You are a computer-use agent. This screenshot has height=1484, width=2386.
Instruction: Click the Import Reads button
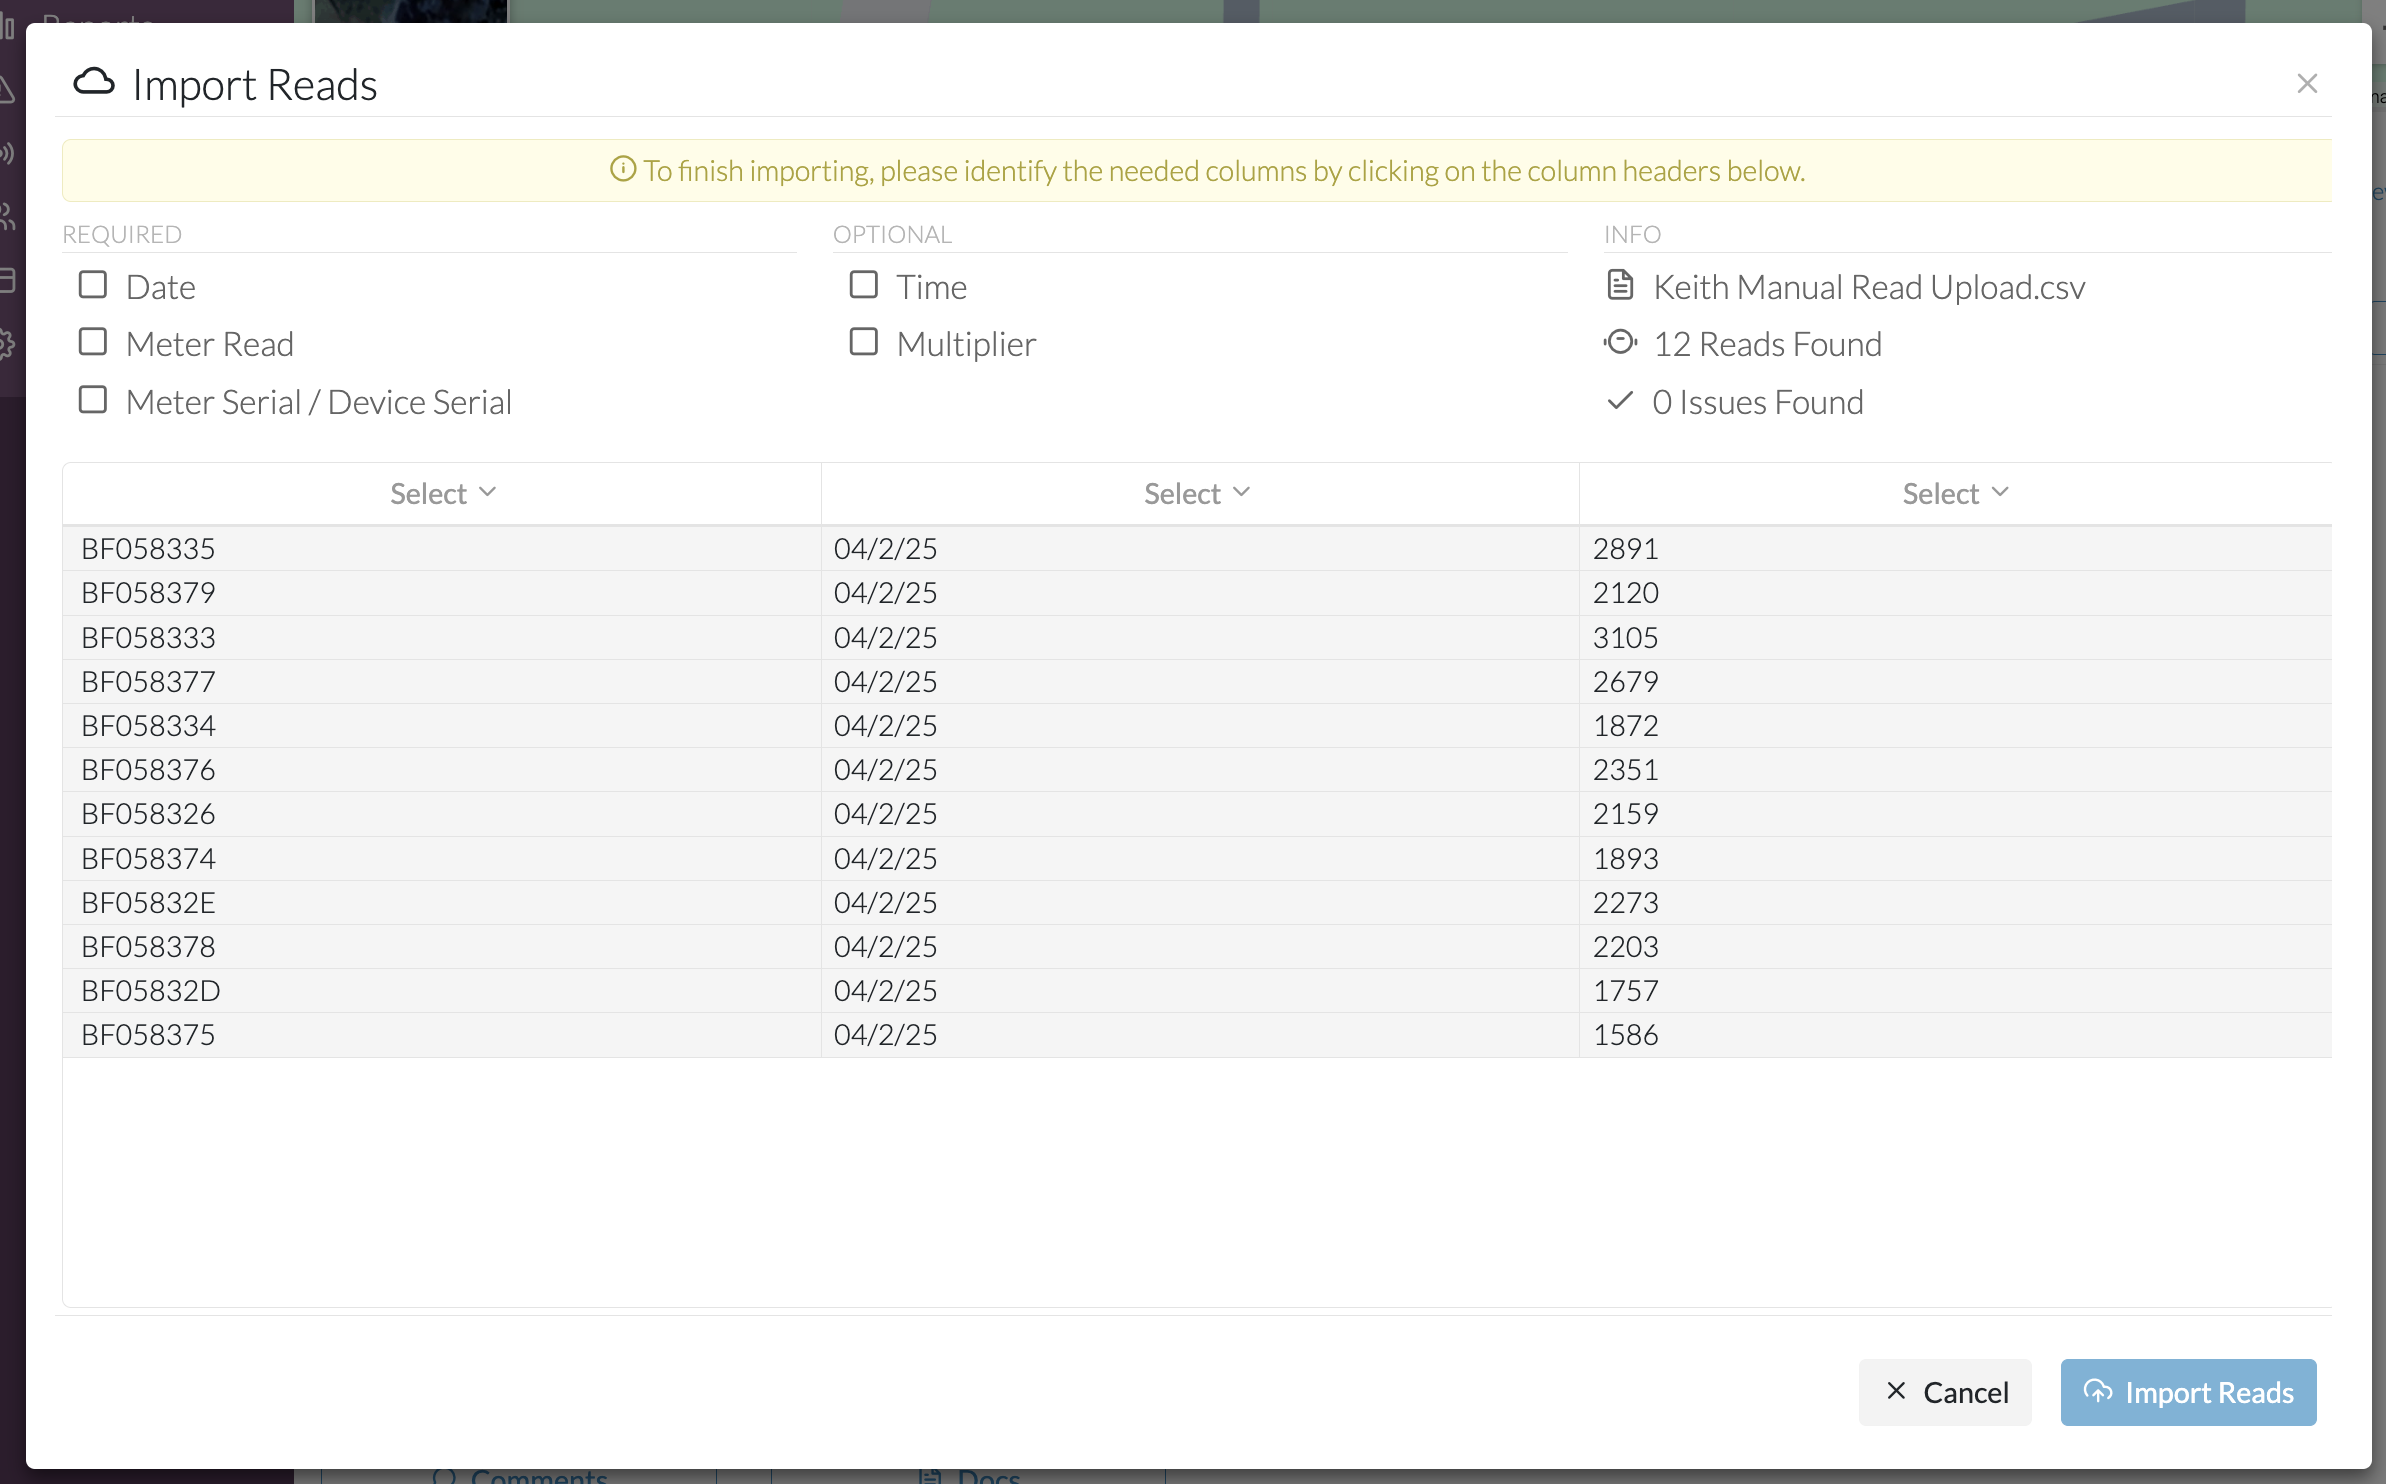(2188, 1392)
